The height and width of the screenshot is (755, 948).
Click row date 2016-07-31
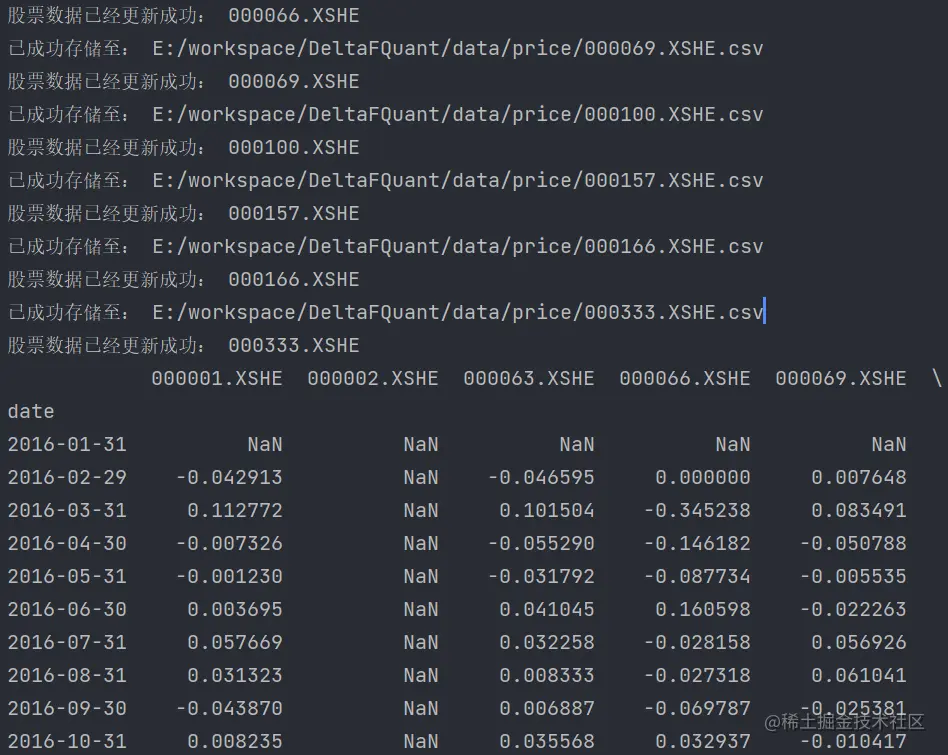67,642
